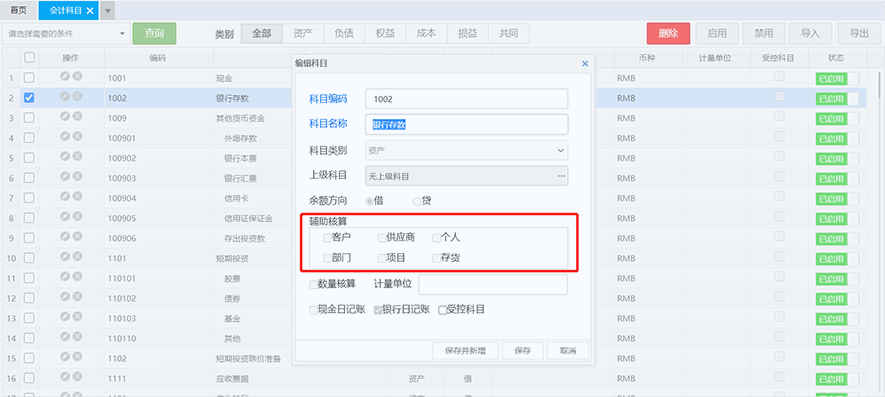Filter by the 损益 category tab
This screenshot has width=885, height=397.
click(467, 33)
